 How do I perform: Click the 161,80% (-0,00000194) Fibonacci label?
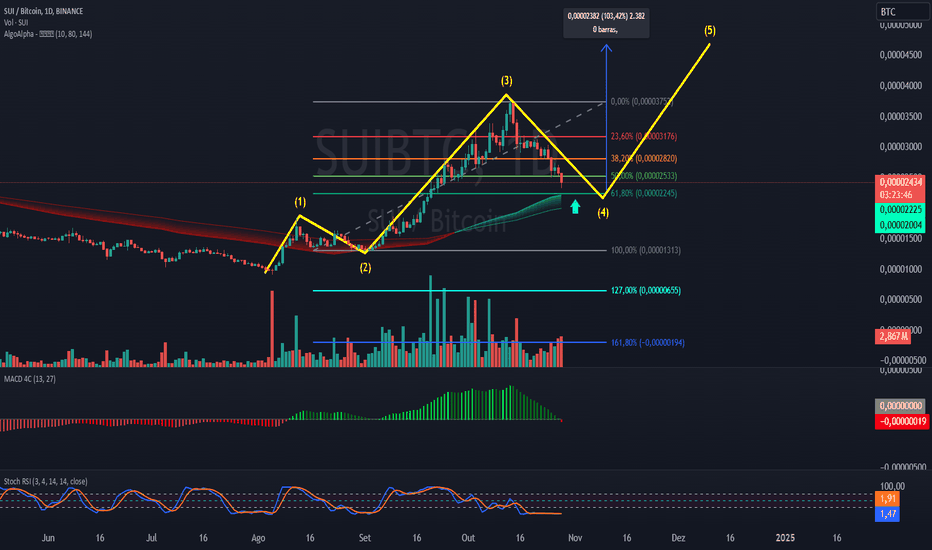[647, 342]
